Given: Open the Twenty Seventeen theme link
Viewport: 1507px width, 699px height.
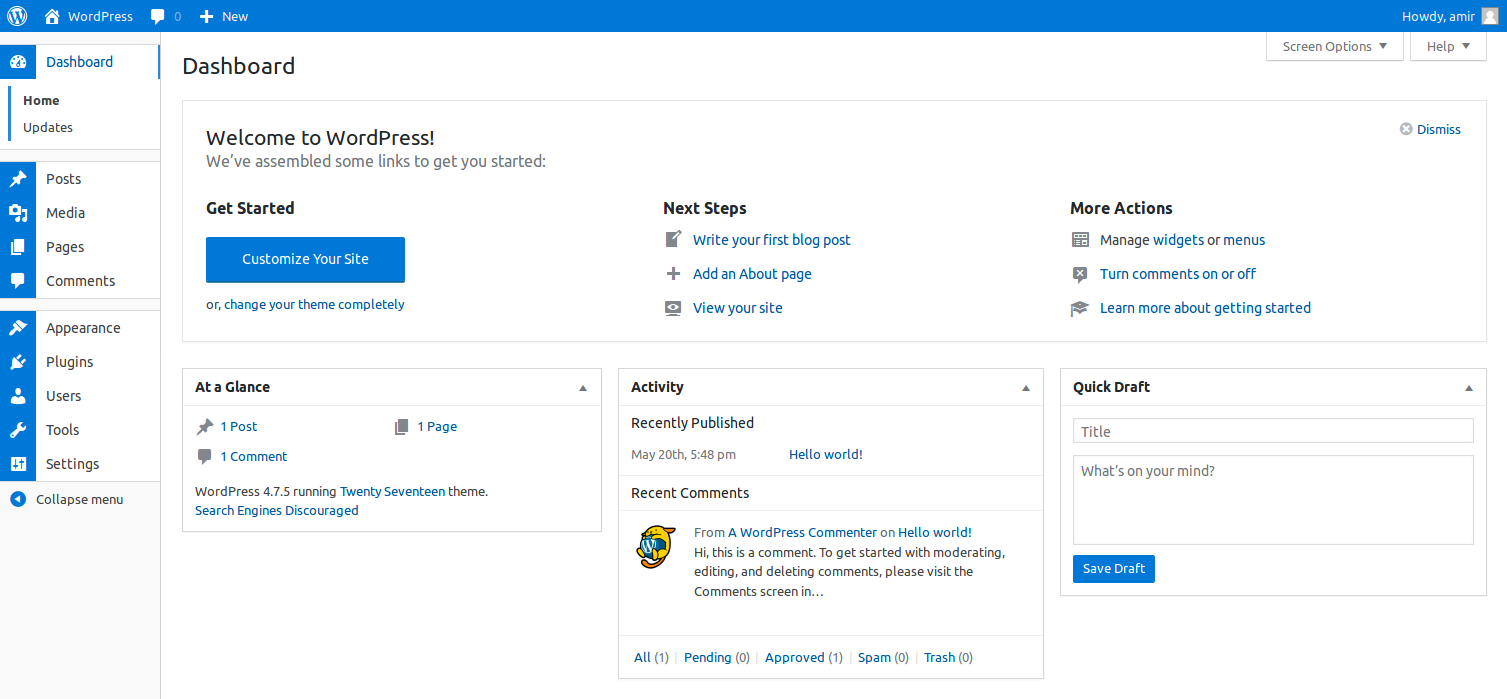Looking at the screenshot, I should pos(393,491).
